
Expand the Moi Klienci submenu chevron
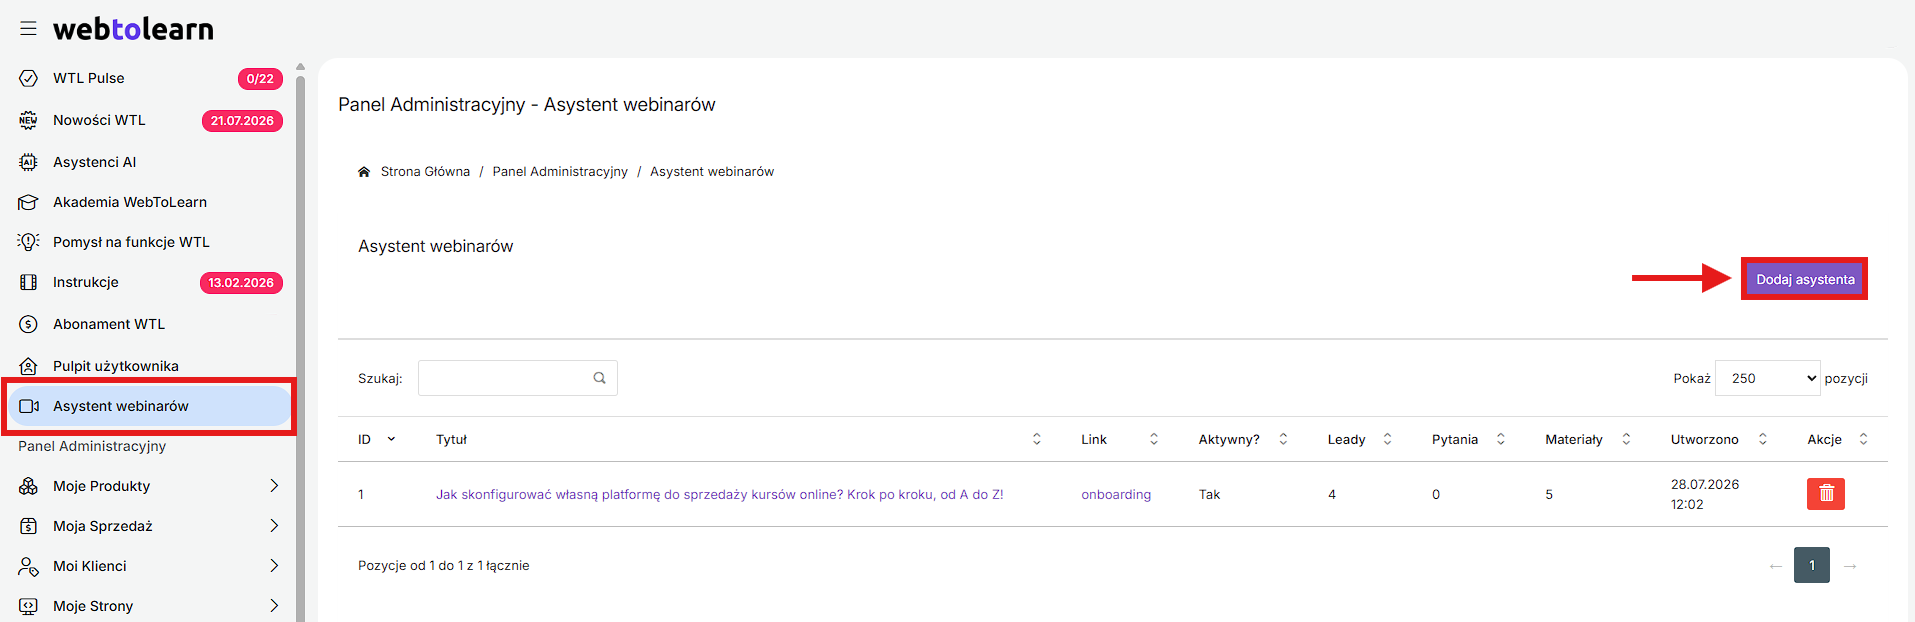pos(274,566)
